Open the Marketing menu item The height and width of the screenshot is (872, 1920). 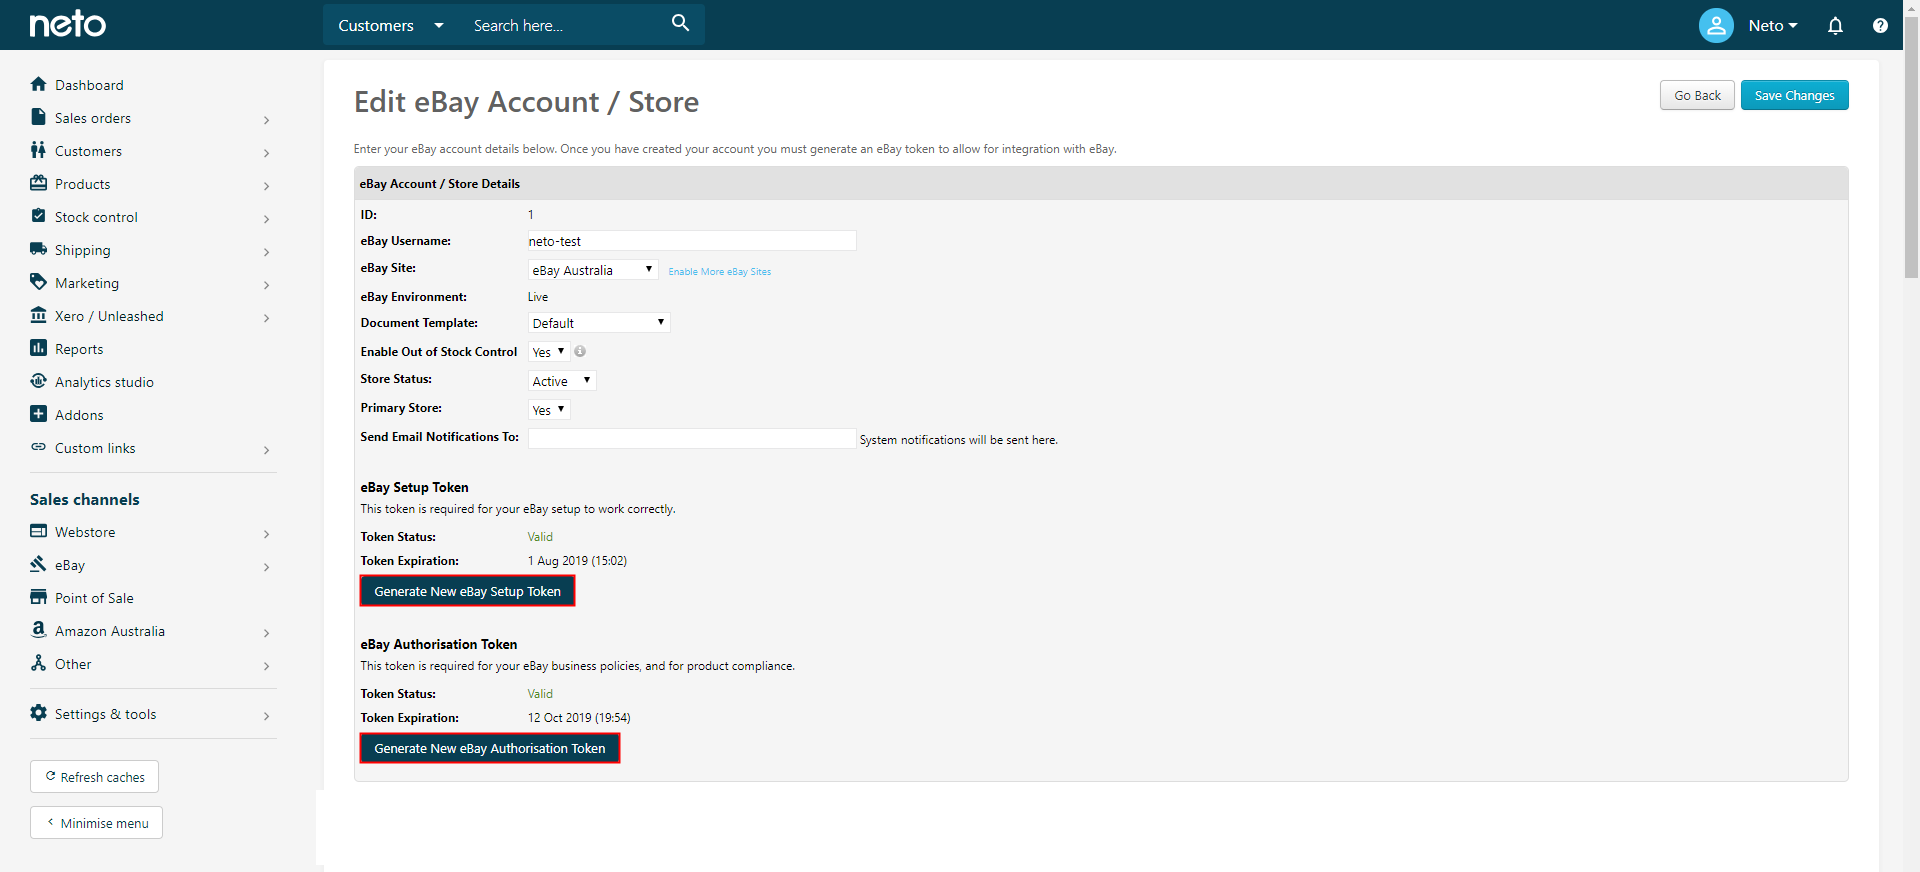(87, 283)
